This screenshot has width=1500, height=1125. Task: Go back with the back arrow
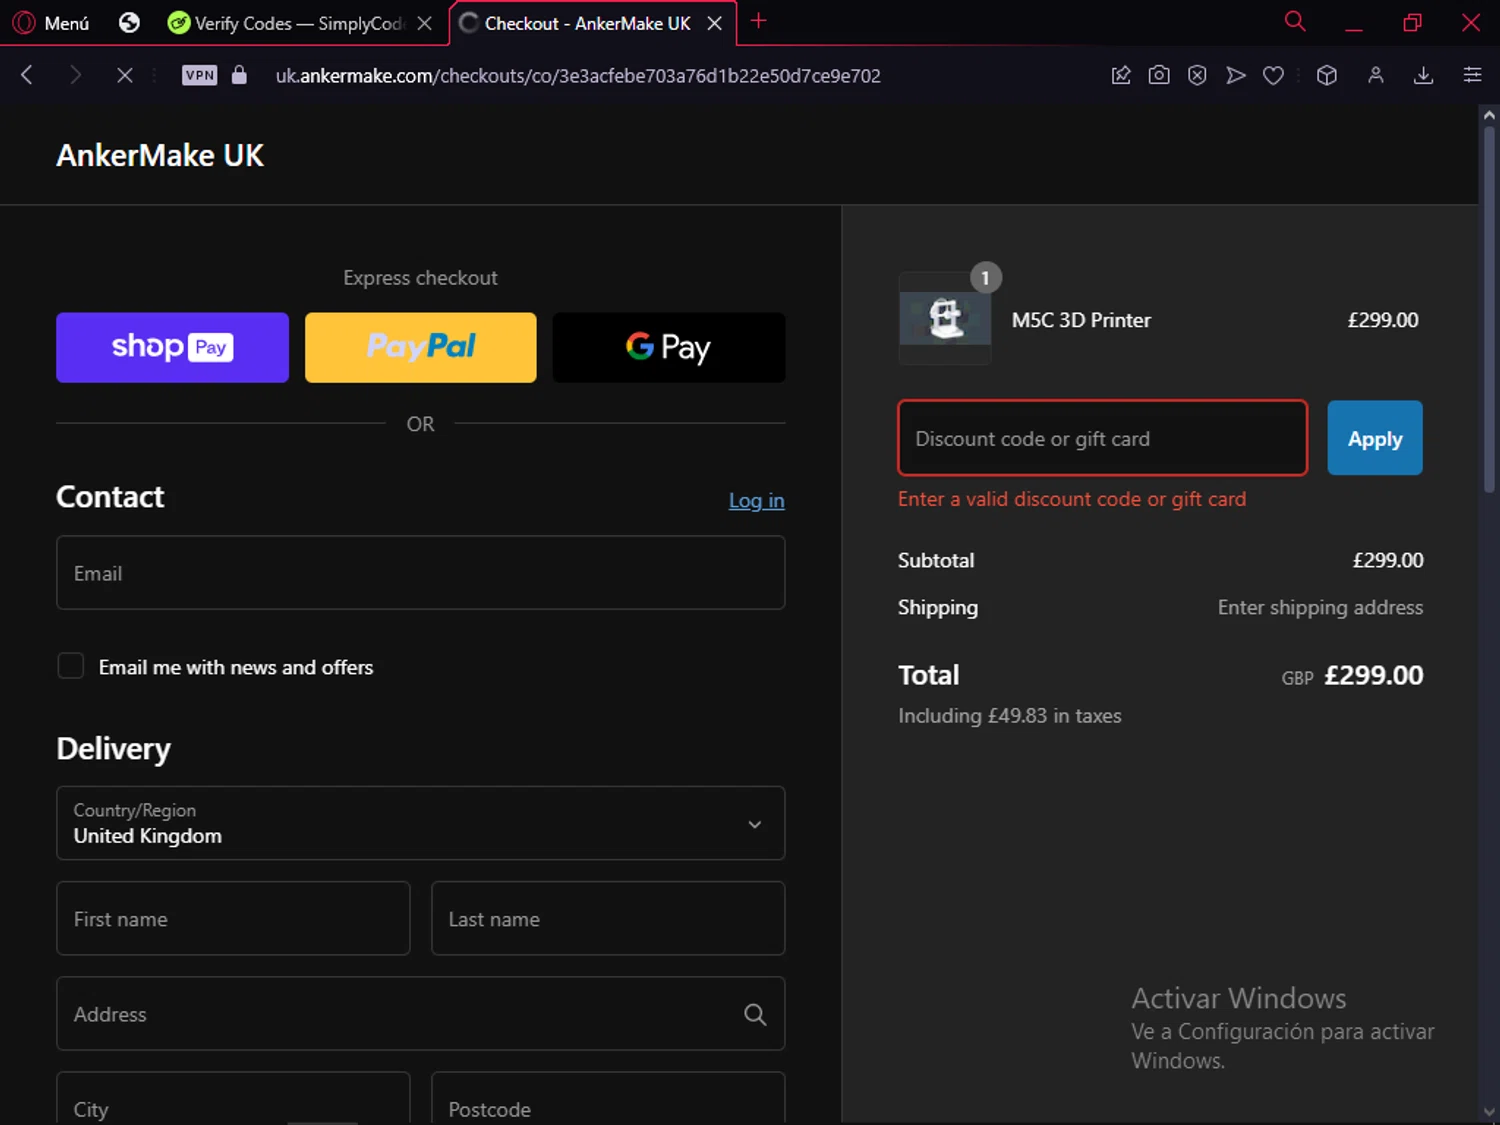pyautogui.click(x=27, y=75)
